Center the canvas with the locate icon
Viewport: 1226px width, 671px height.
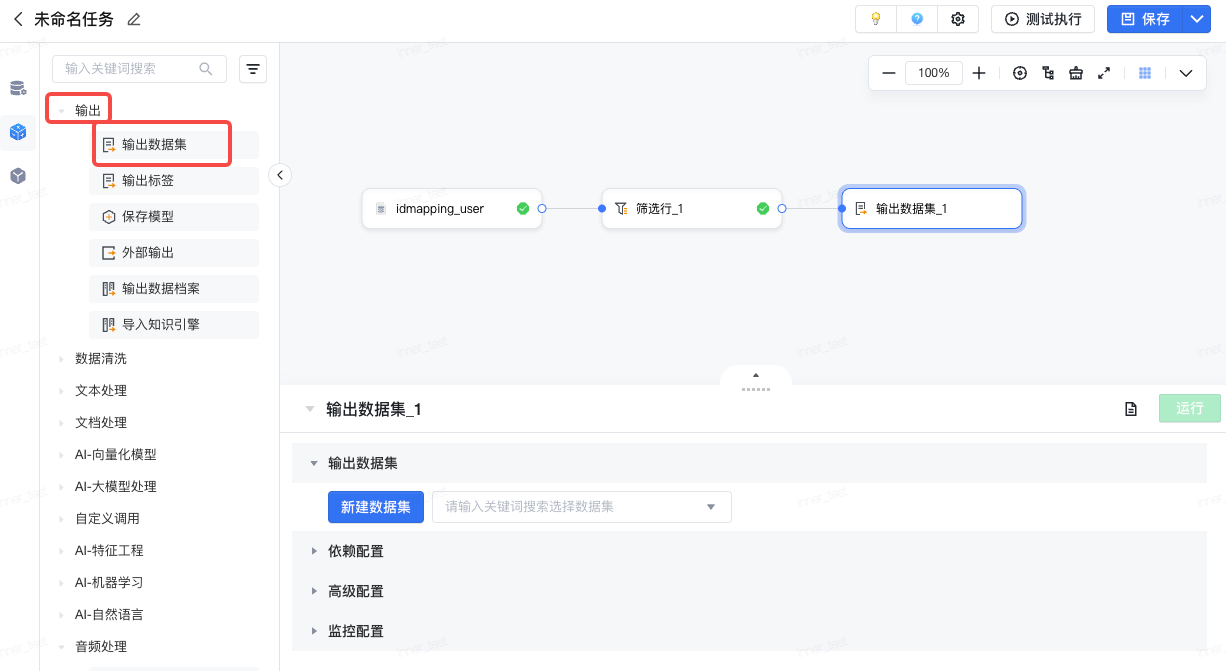tap(1020, 73)
